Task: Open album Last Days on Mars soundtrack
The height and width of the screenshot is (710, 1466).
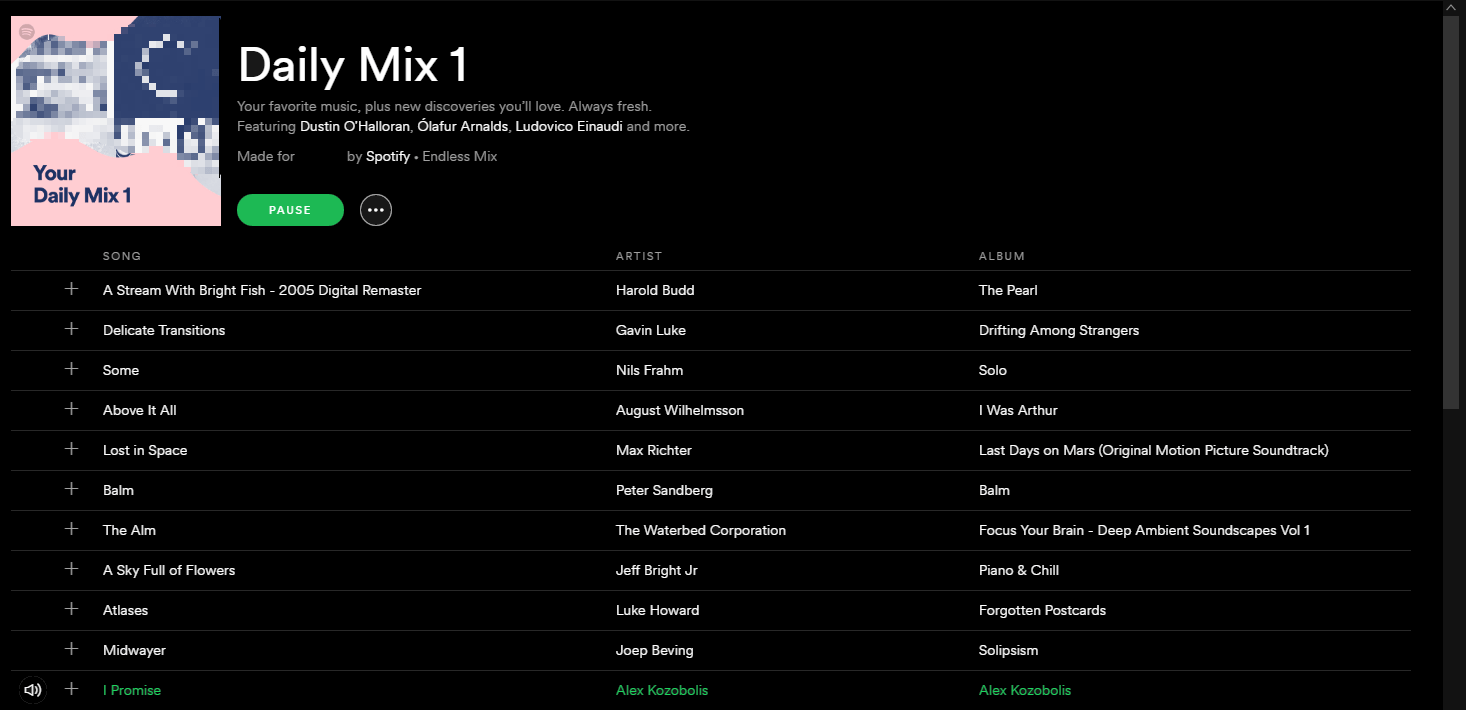Action: pyautogui.click(x=1154, y=450)
